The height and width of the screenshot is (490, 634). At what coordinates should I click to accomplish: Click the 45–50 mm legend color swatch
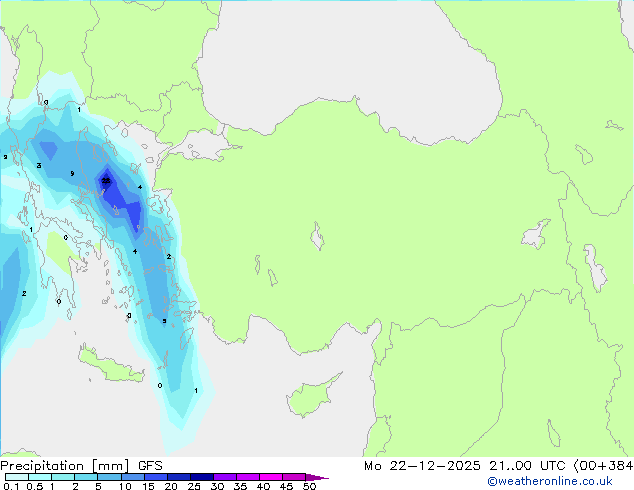point(294,477)
